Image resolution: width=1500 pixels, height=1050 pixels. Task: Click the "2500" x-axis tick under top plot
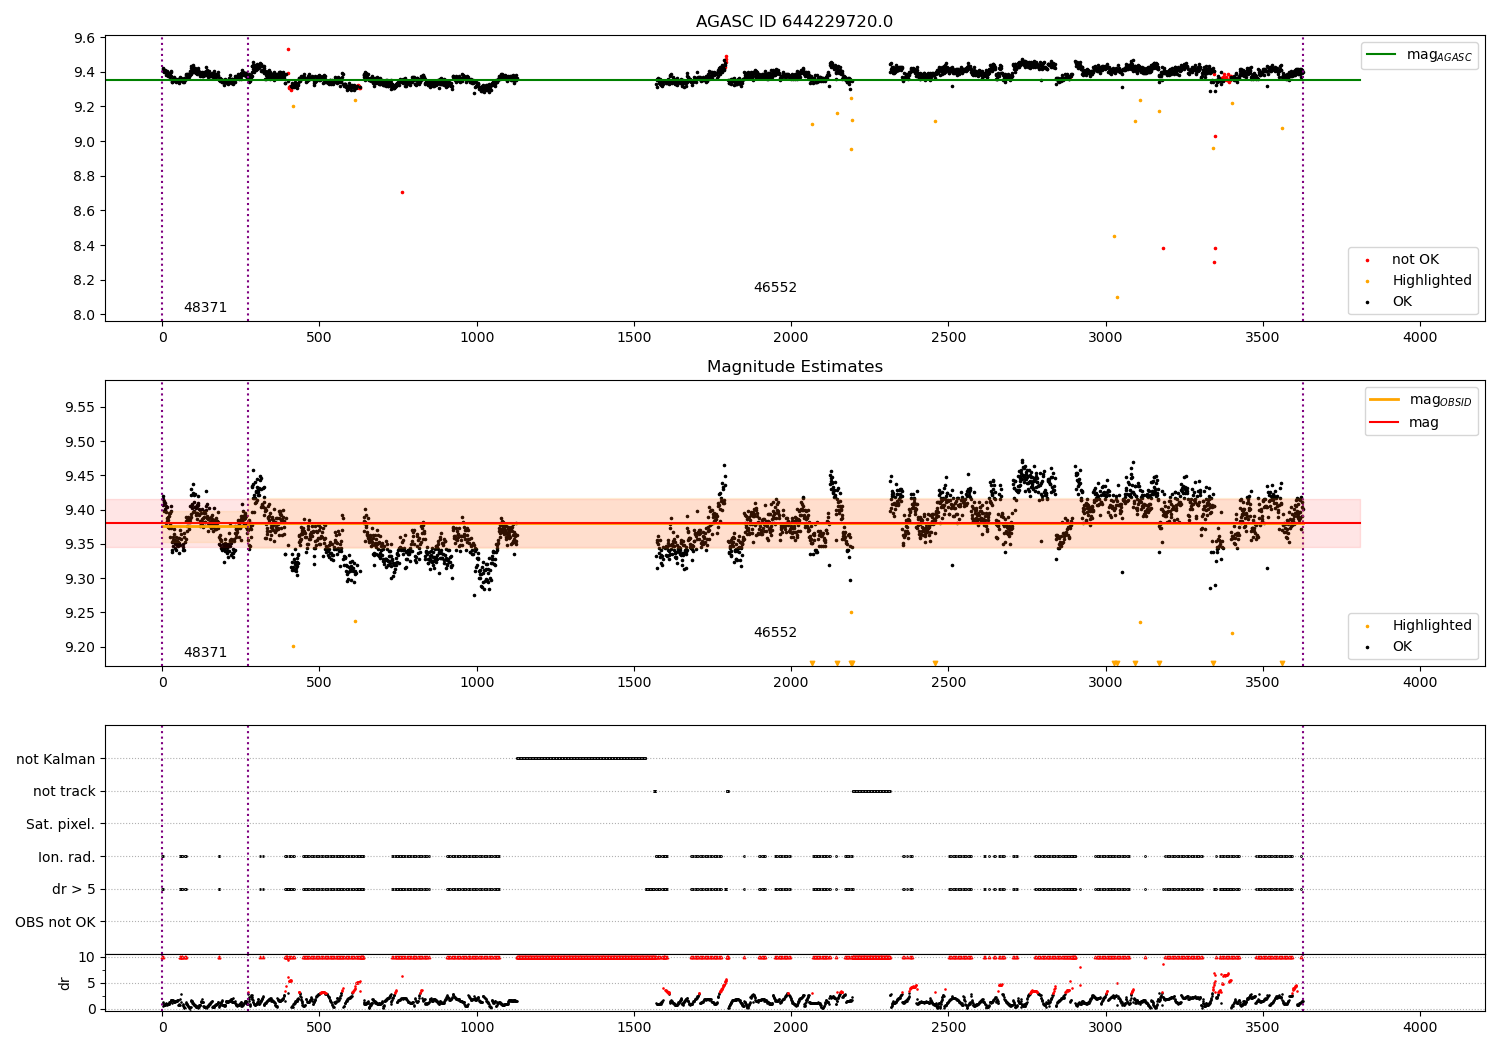948,337
